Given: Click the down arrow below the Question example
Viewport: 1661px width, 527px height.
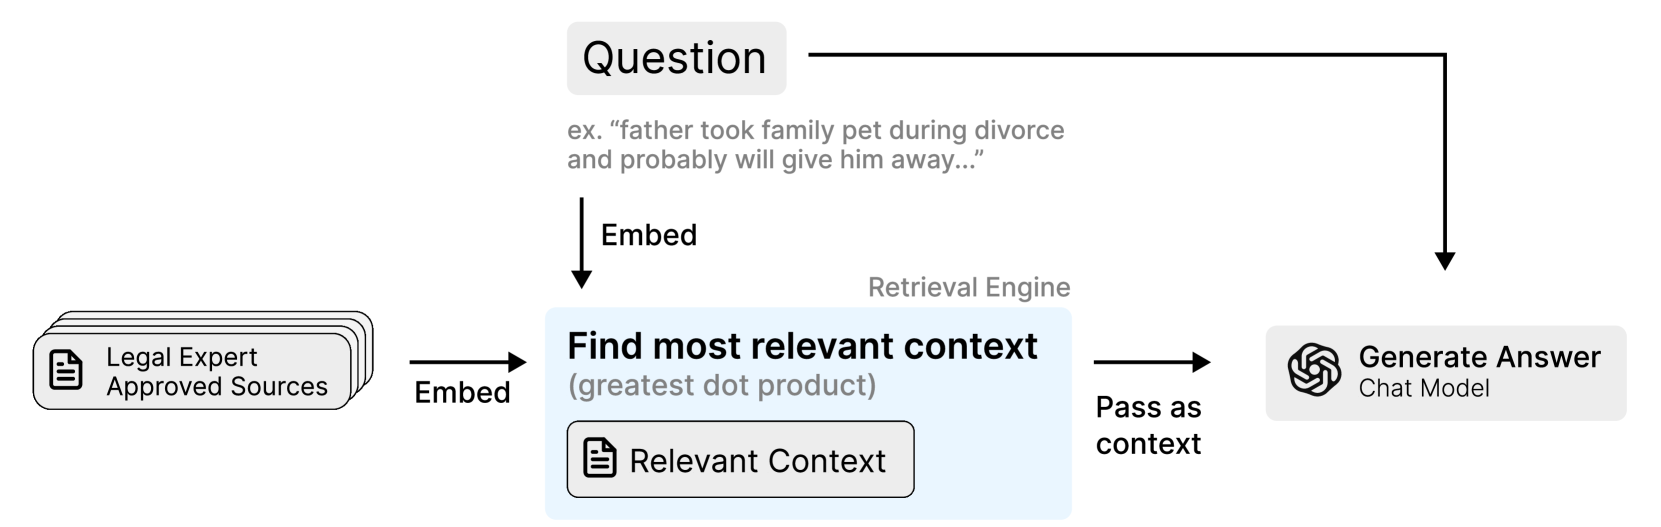Looking at the screenshot, I should click(581, 243).
